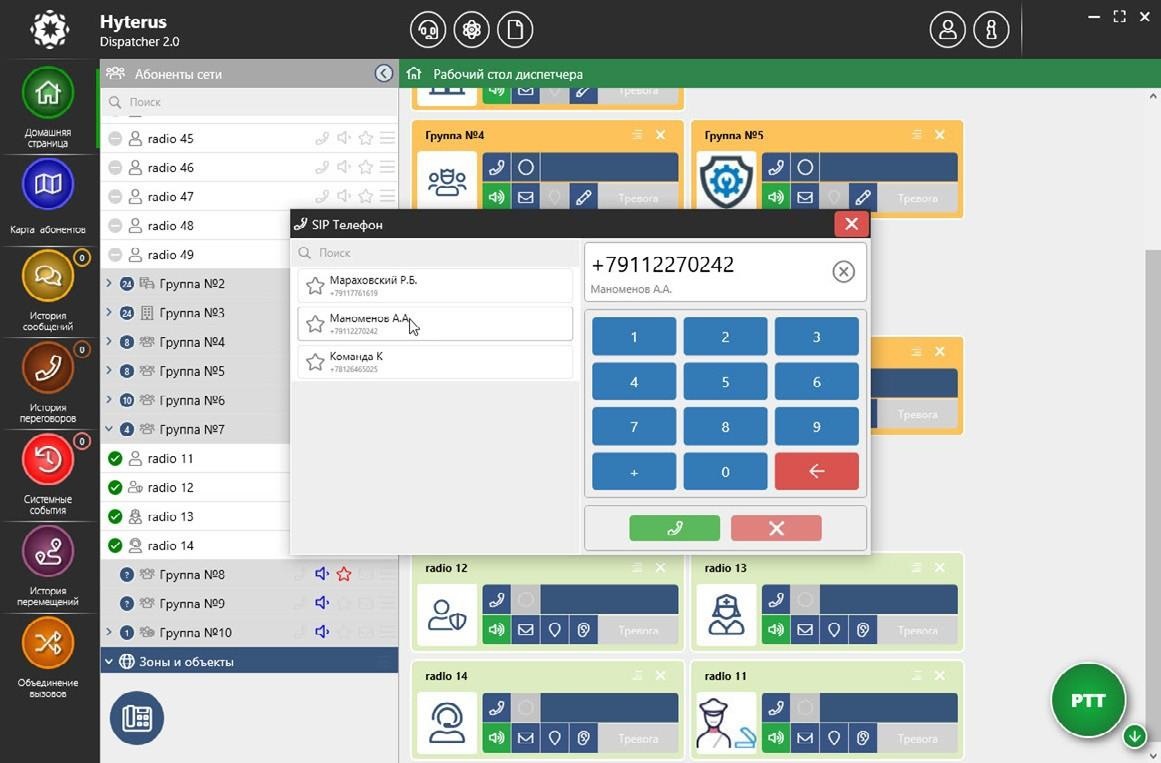Call radio 11 card with its handset icon
Screen dimensions: 1161x763
pyautogui.click(x=776, y=707)
